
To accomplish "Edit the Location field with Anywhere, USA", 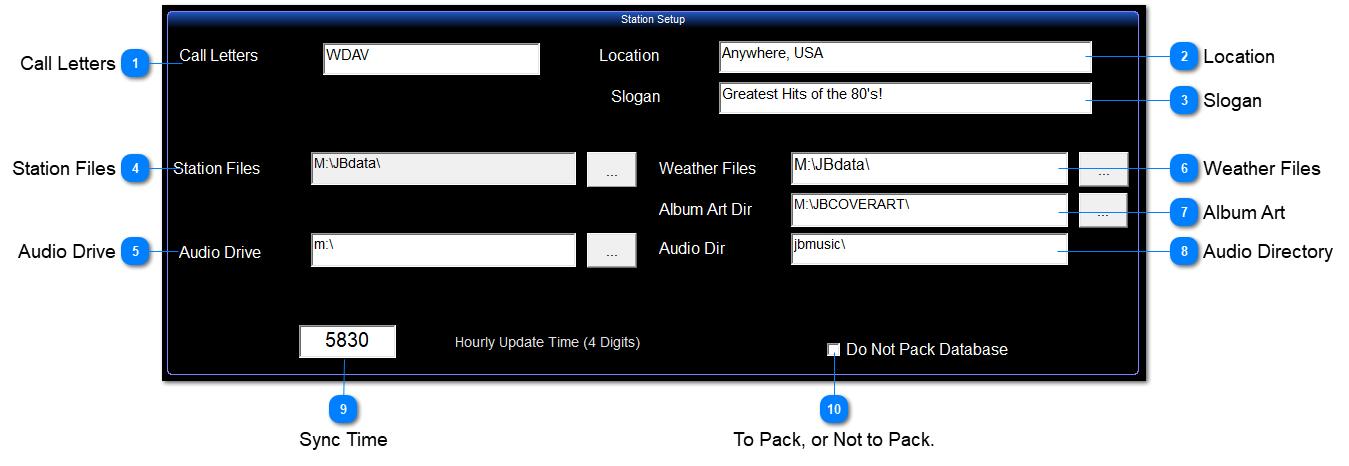I will pos(905,57).
